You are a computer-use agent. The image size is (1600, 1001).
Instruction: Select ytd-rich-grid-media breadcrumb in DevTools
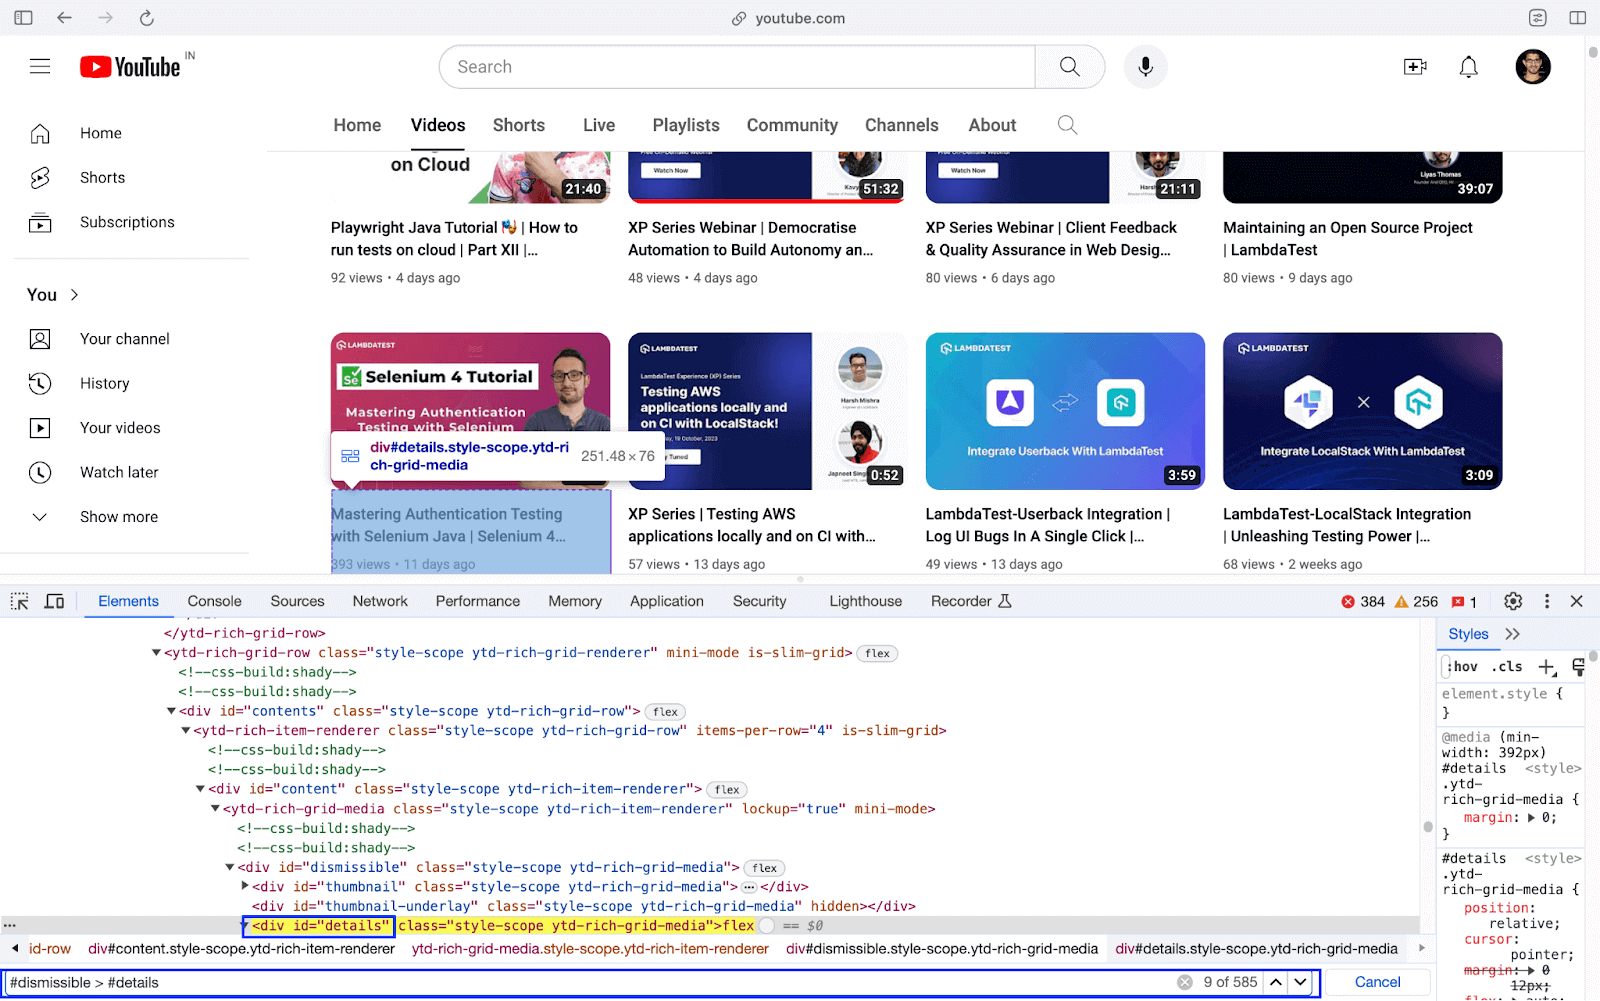coord(590,949)
